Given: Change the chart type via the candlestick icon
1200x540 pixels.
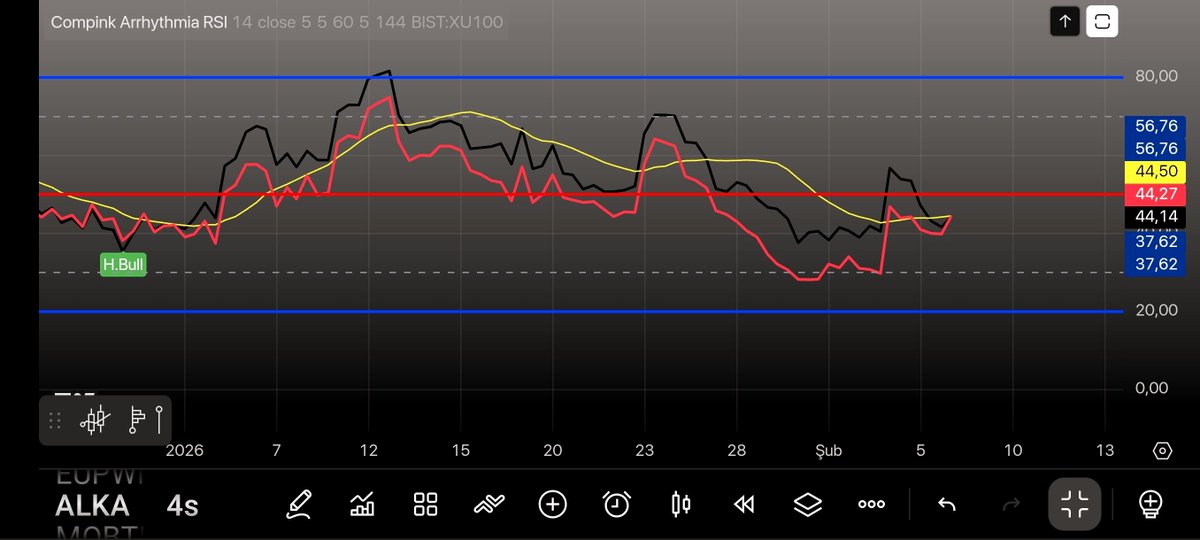Looking at the screenshot, I should tap(681, 504).
